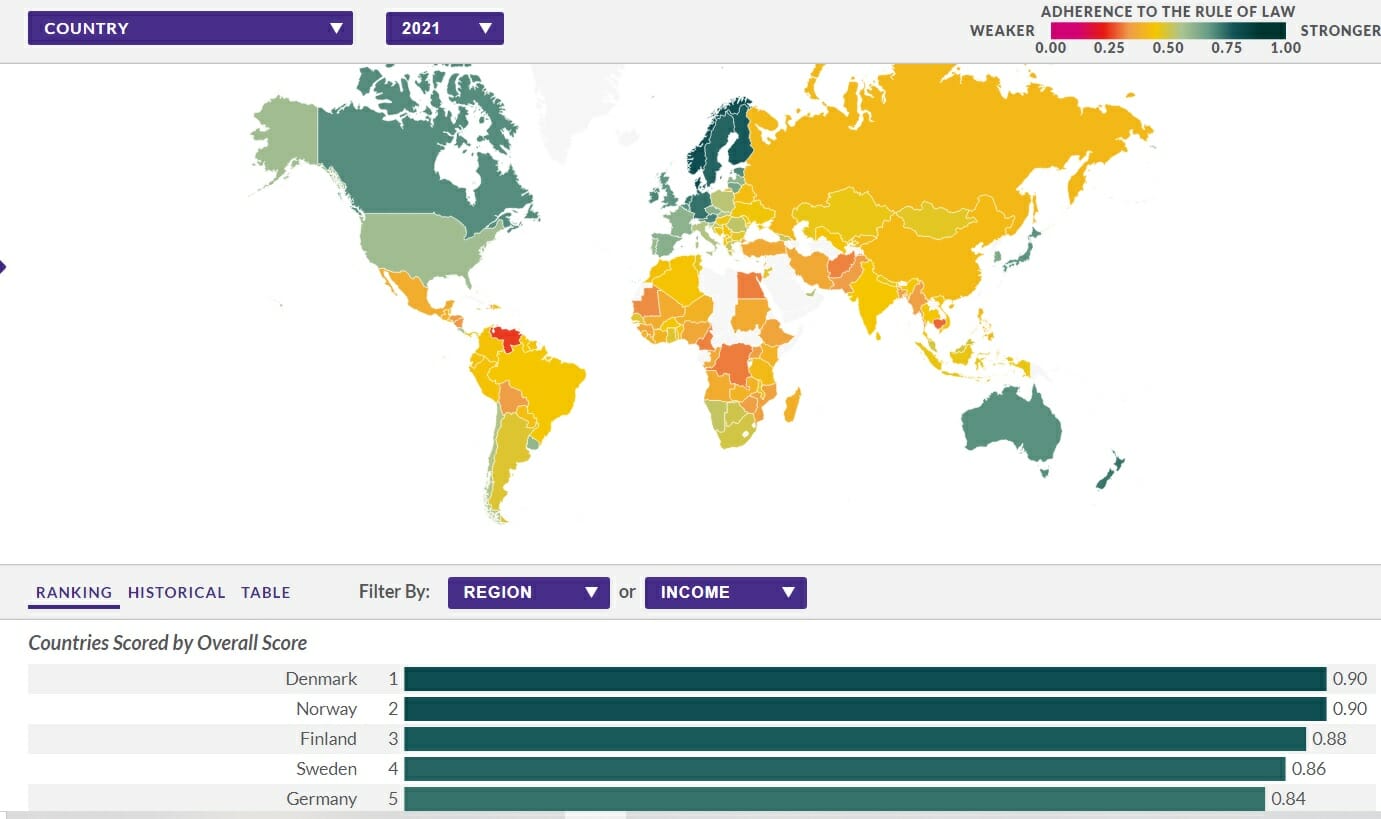Click the Germany ranking bar
The width and height of the screenshot is (1381, 819).
pos(834,799)
